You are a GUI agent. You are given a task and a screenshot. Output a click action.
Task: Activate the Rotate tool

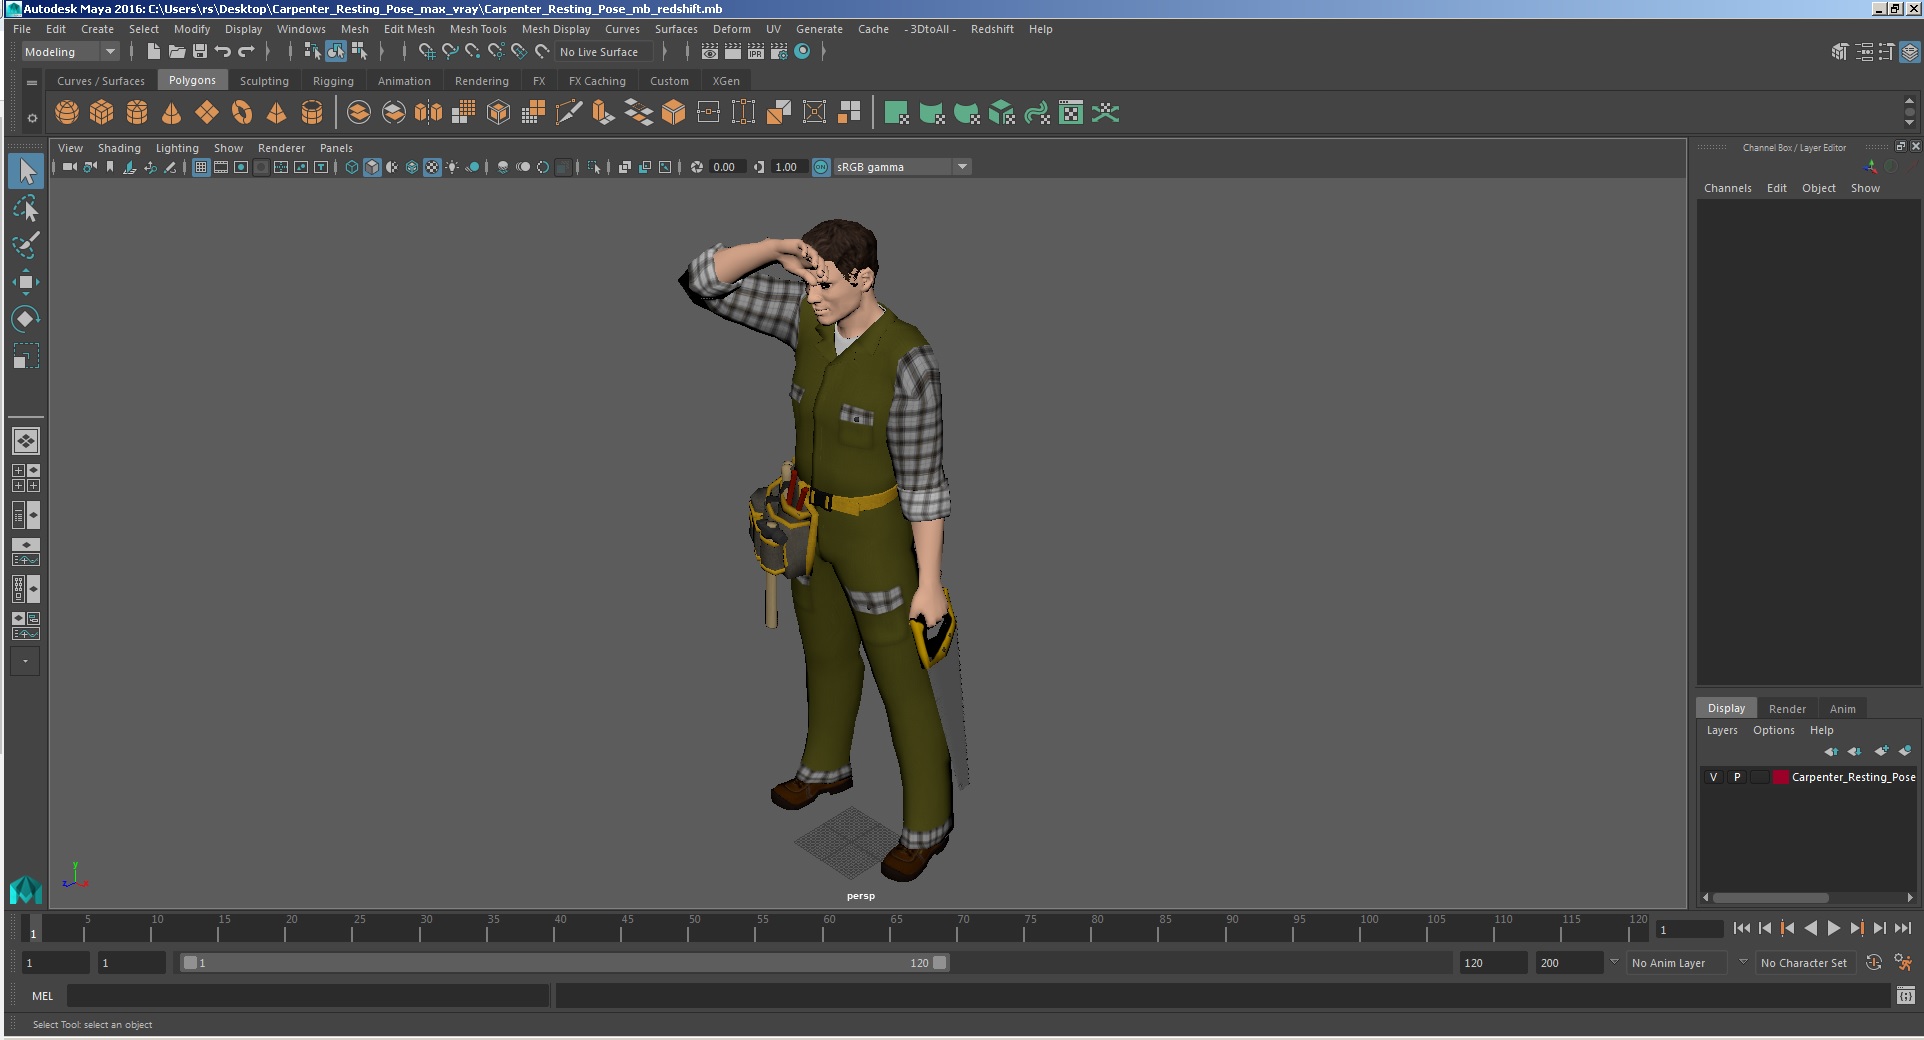tap(26, 319)
